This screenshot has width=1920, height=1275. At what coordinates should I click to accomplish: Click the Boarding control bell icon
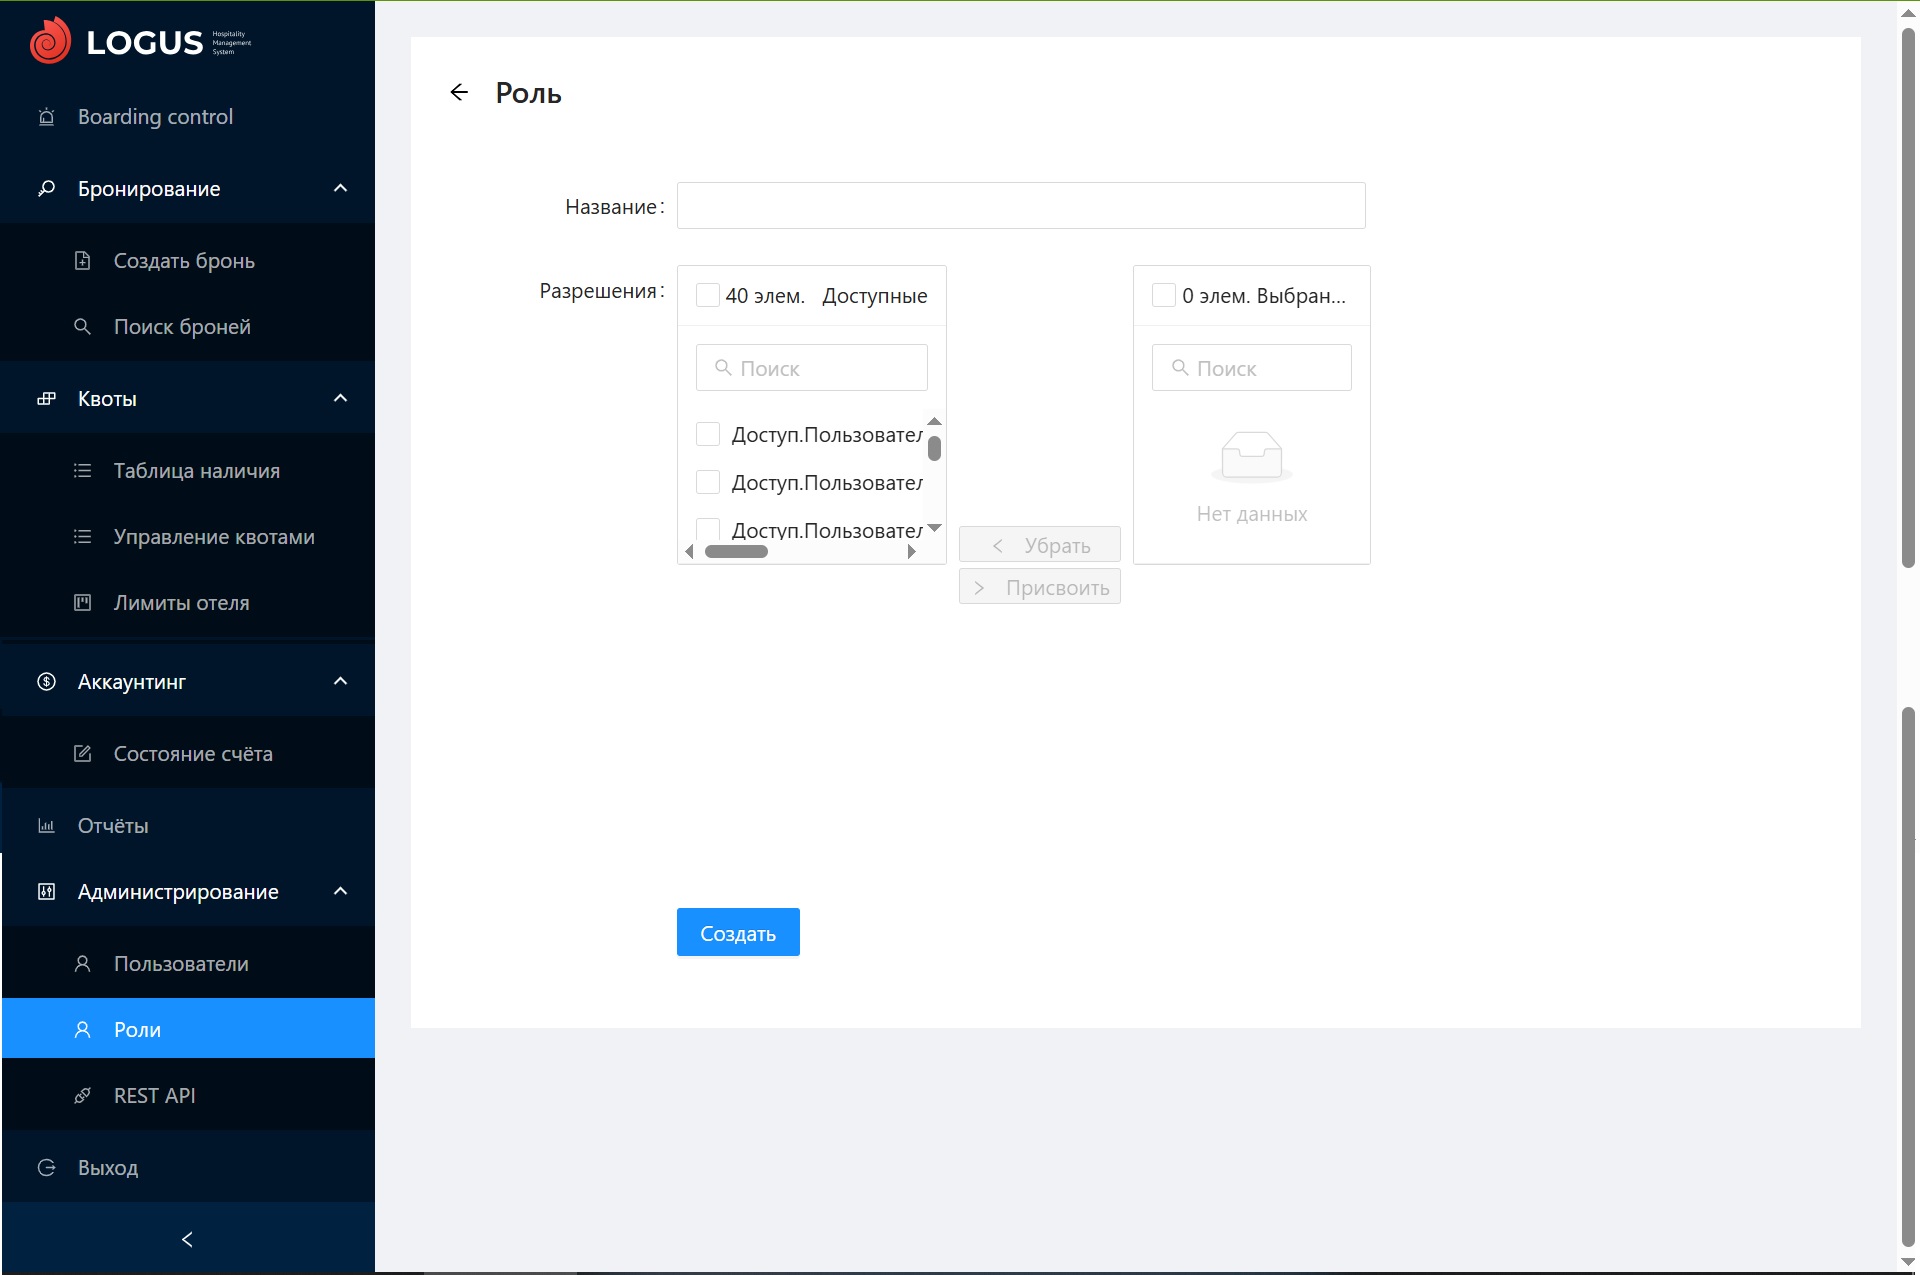(46, 117)
